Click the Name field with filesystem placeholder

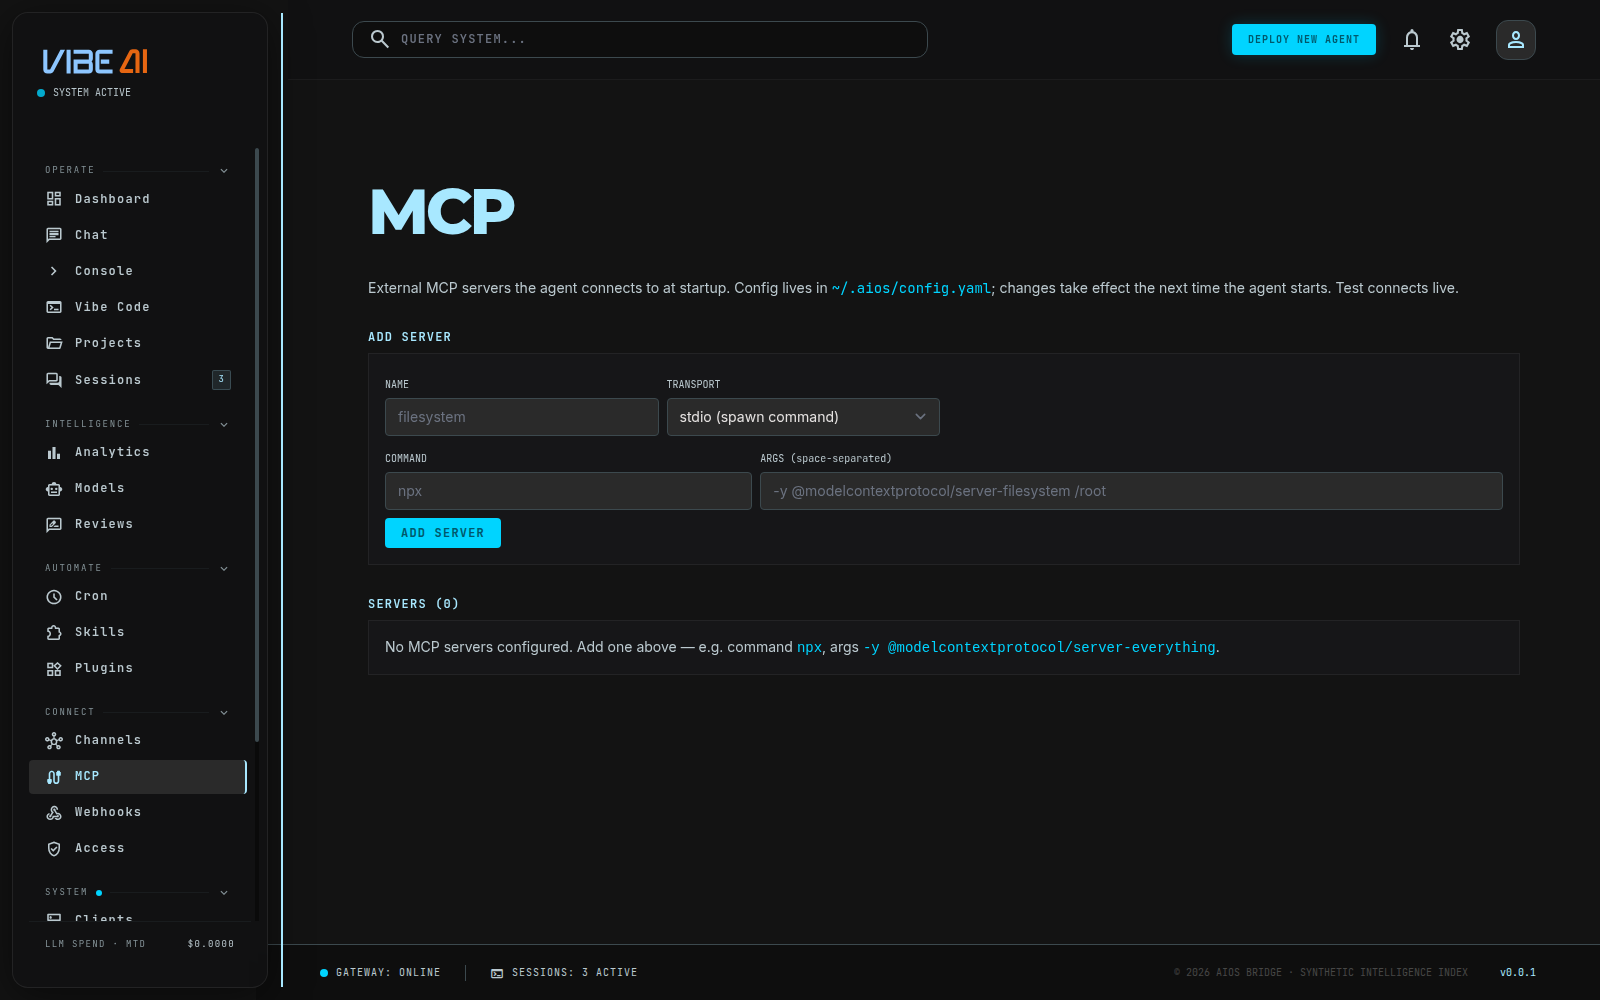(x=522, y=417)
